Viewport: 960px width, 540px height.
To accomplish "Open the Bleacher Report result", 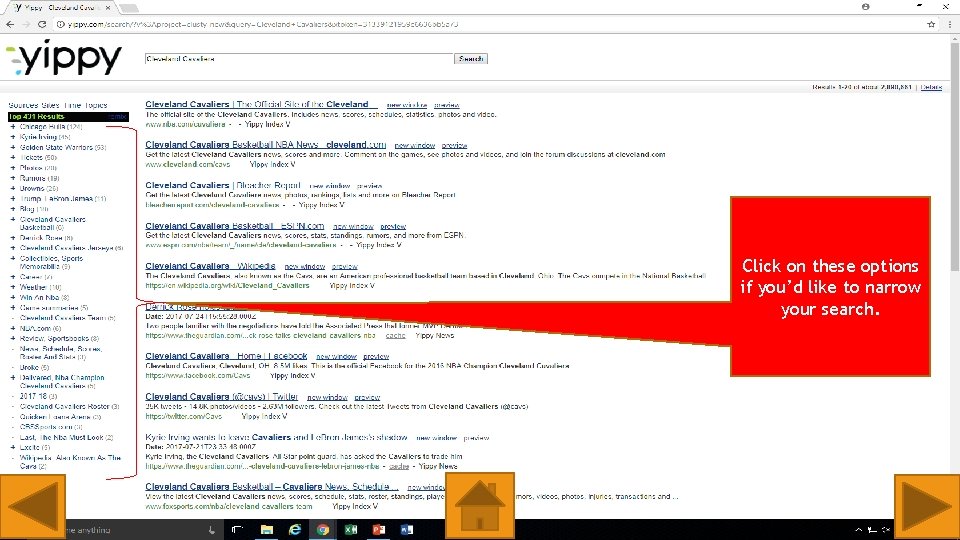I will point(223,185).
